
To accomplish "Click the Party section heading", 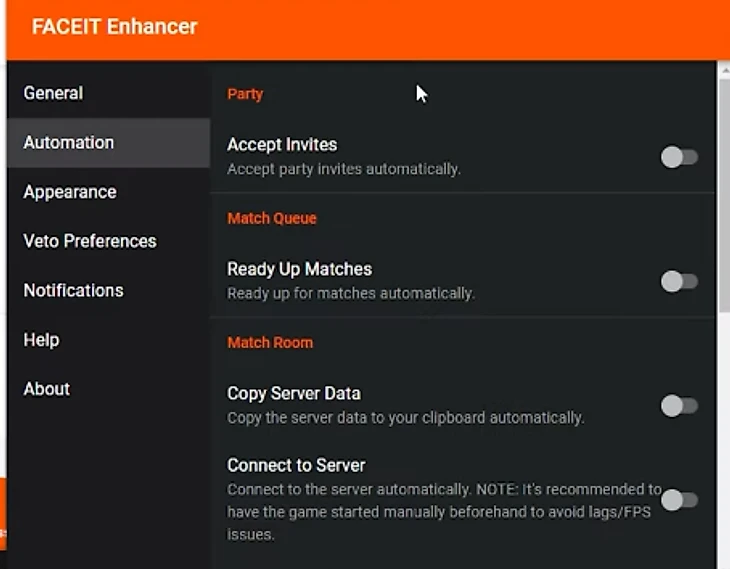I will pos(245,94).
